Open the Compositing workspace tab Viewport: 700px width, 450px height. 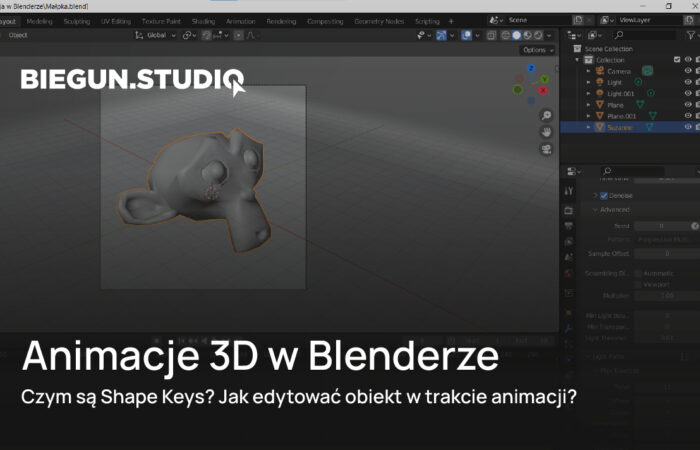pos(325,21)
